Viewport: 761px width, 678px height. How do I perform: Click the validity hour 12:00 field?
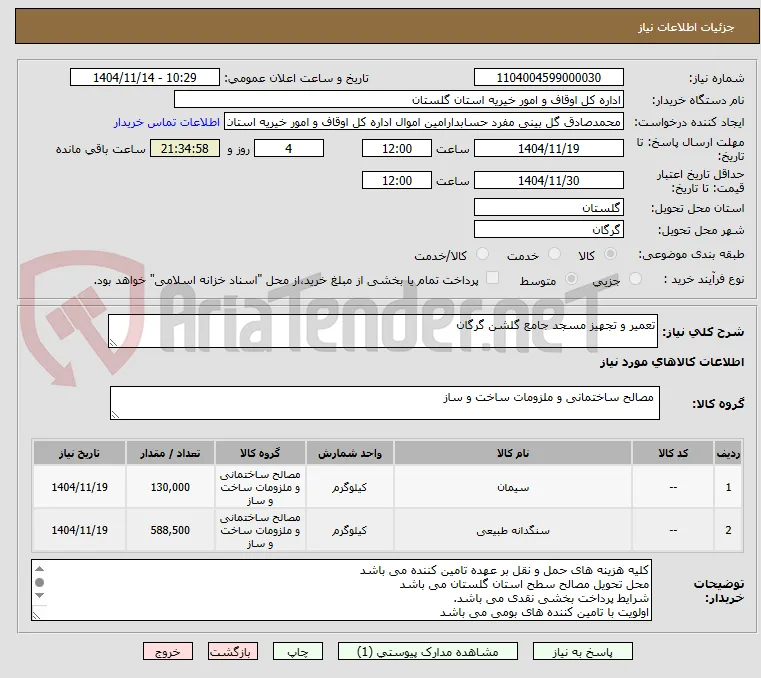coord(397,181)
